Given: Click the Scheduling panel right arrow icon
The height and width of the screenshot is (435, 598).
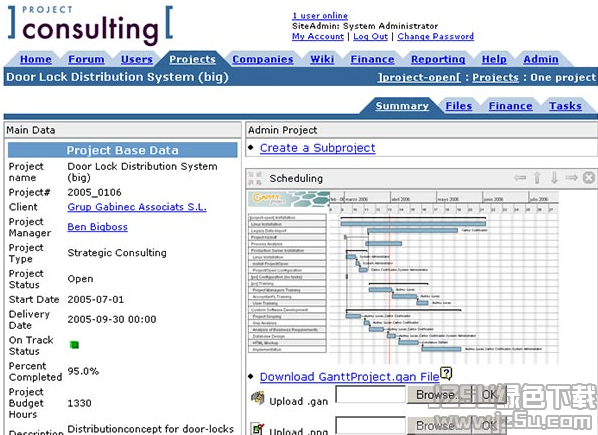Looking at the screenshot, I should pos(571,178).
